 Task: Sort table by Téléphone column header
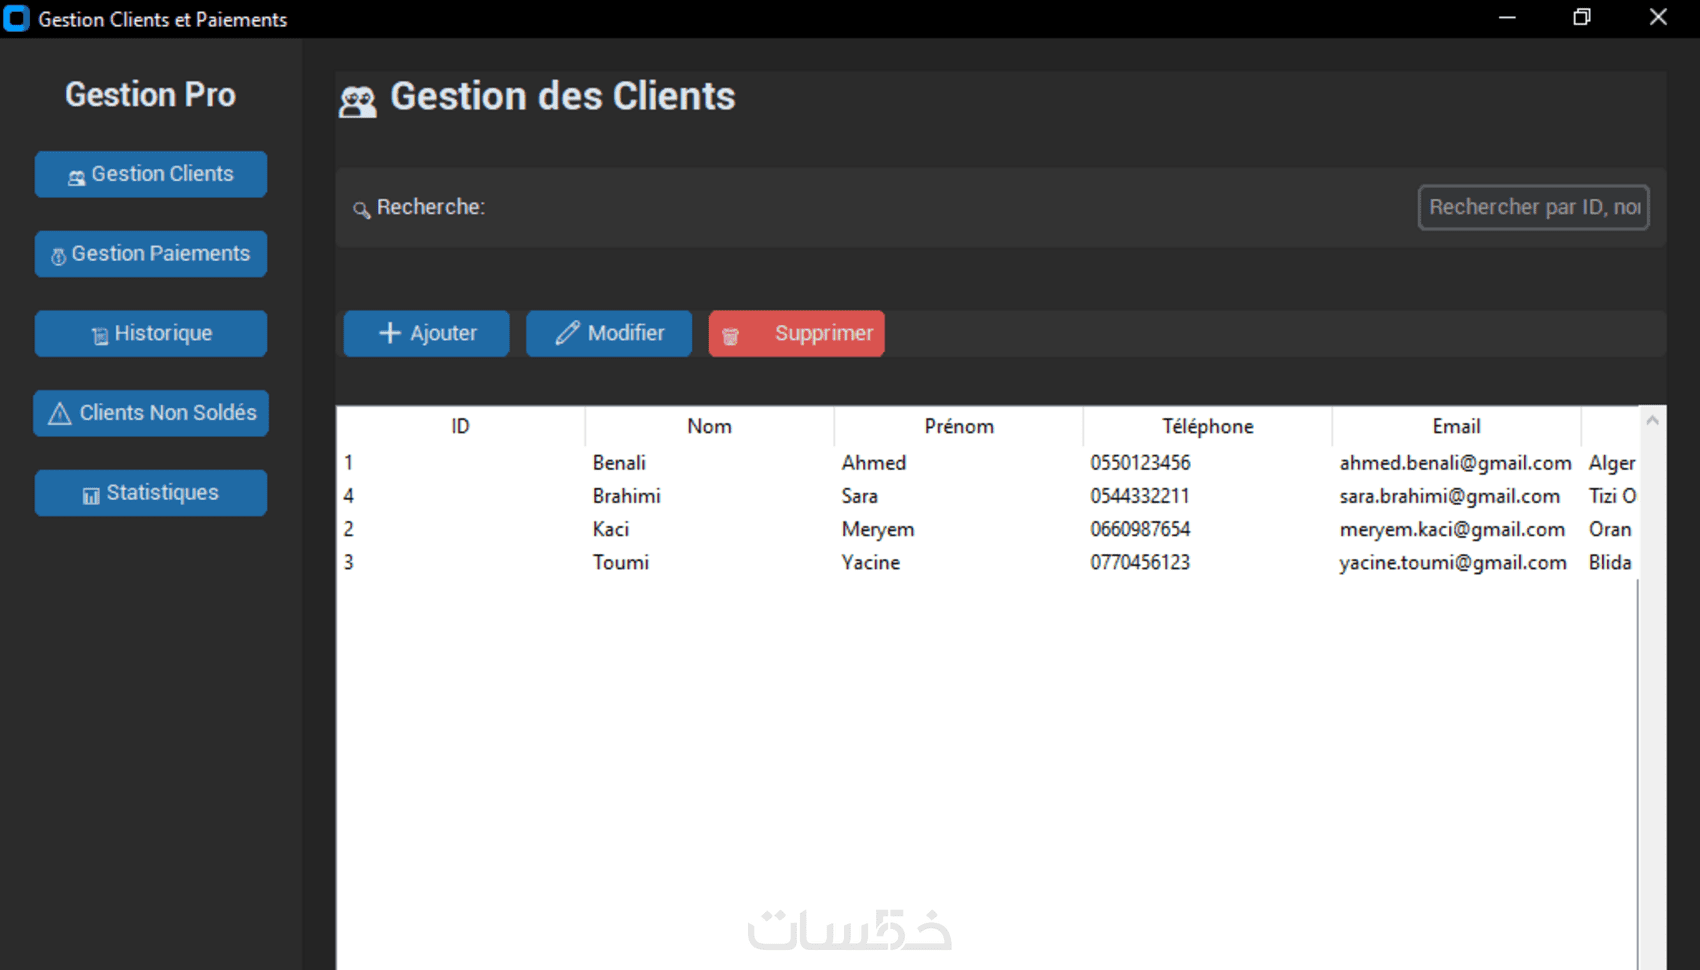coord(1208,426)
